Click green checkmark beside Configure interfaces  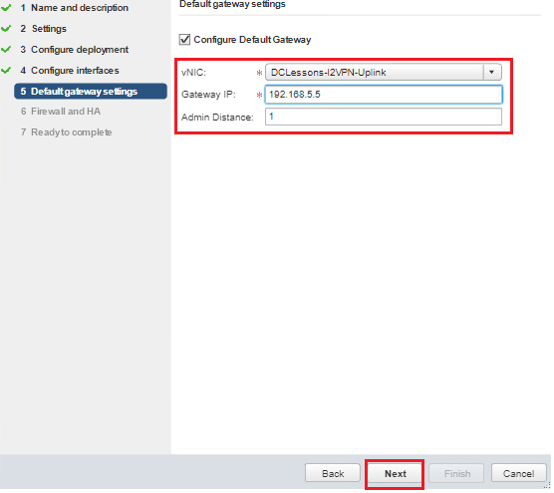point(6,70)
